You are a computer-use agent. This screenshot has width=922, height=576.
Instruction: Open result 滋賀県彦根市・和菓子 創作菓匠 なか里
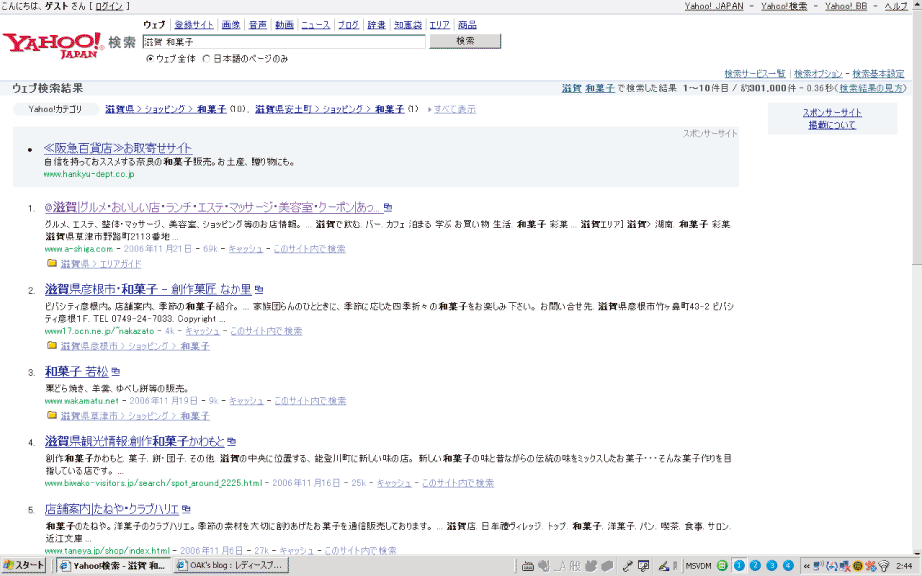(148, 289)
